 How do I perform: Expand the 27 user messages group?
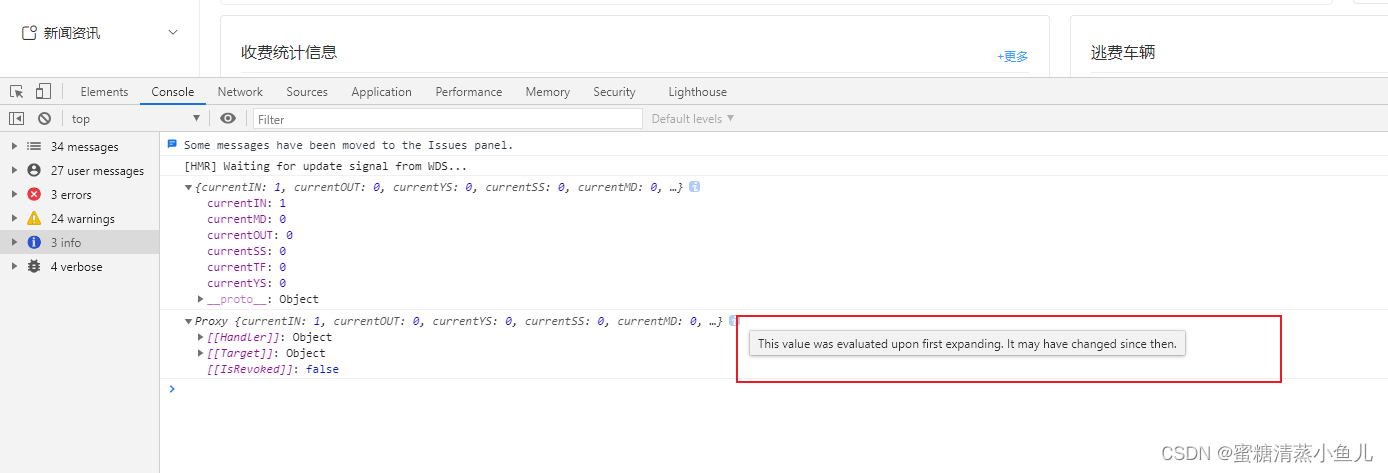click(14, 171)
